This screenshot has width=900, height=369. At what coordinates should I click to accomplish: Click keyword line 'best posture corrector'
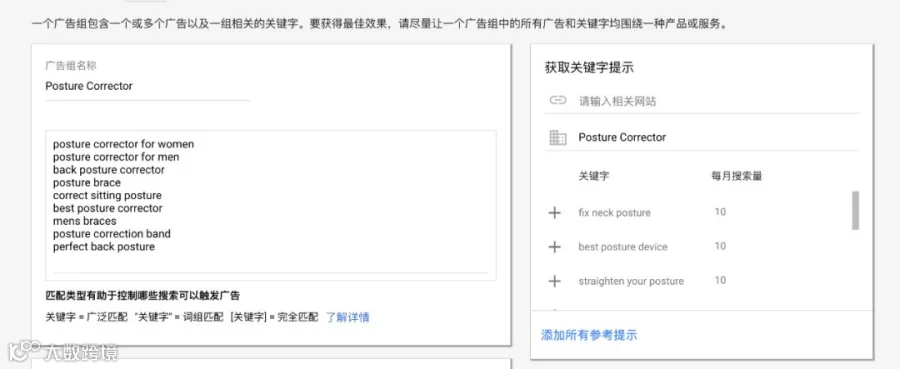[x=108, y=208]
